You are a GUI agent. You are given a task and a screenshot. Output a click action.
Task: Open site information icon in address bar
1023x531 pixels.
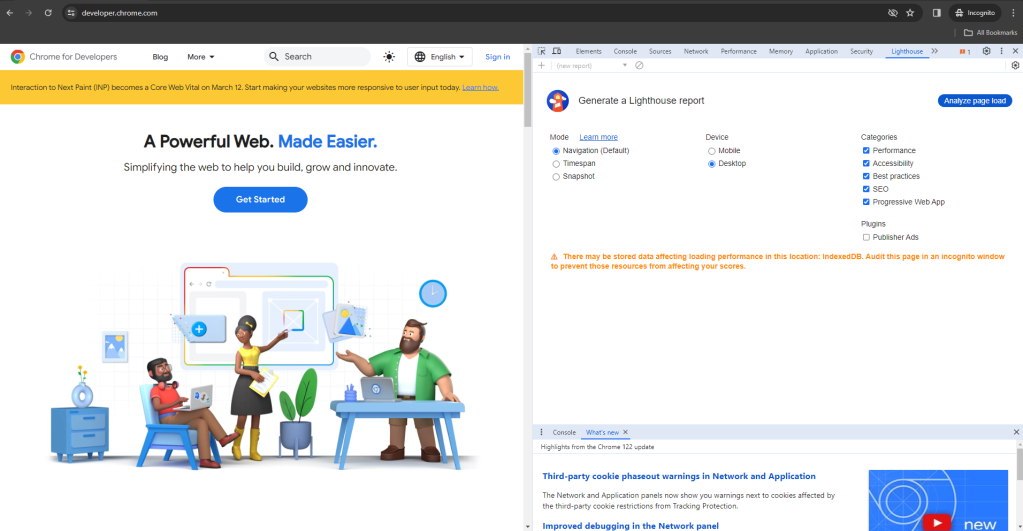[x=71, y=12]
